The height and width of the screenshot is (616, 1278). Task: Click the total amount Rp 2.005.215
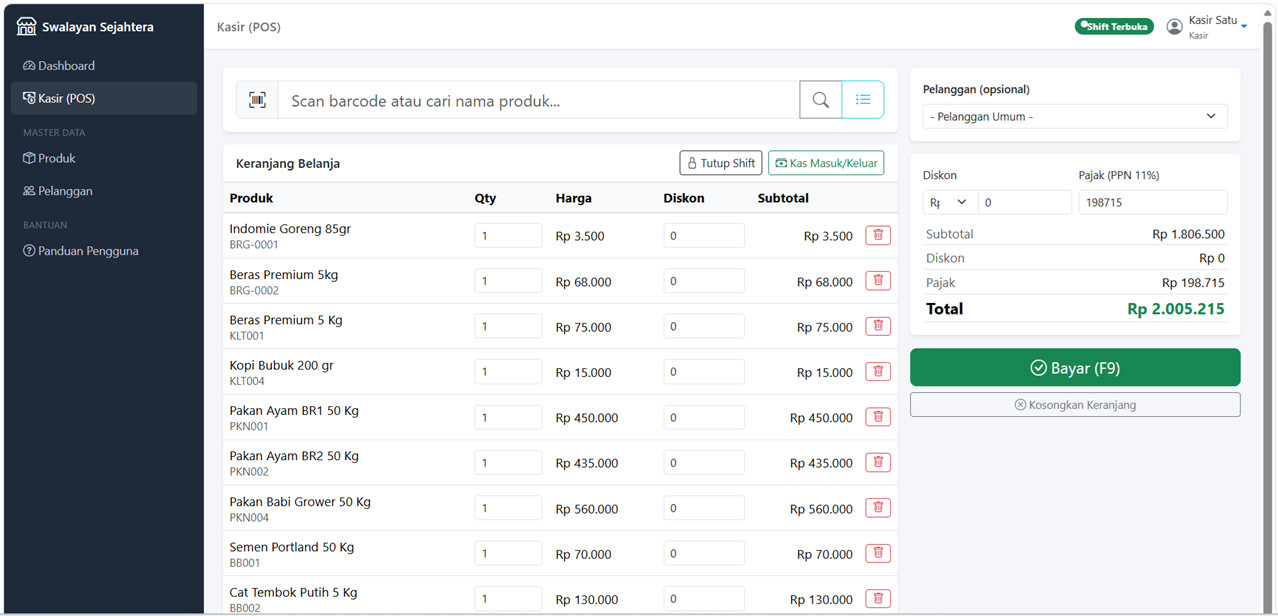[1176, 309]
